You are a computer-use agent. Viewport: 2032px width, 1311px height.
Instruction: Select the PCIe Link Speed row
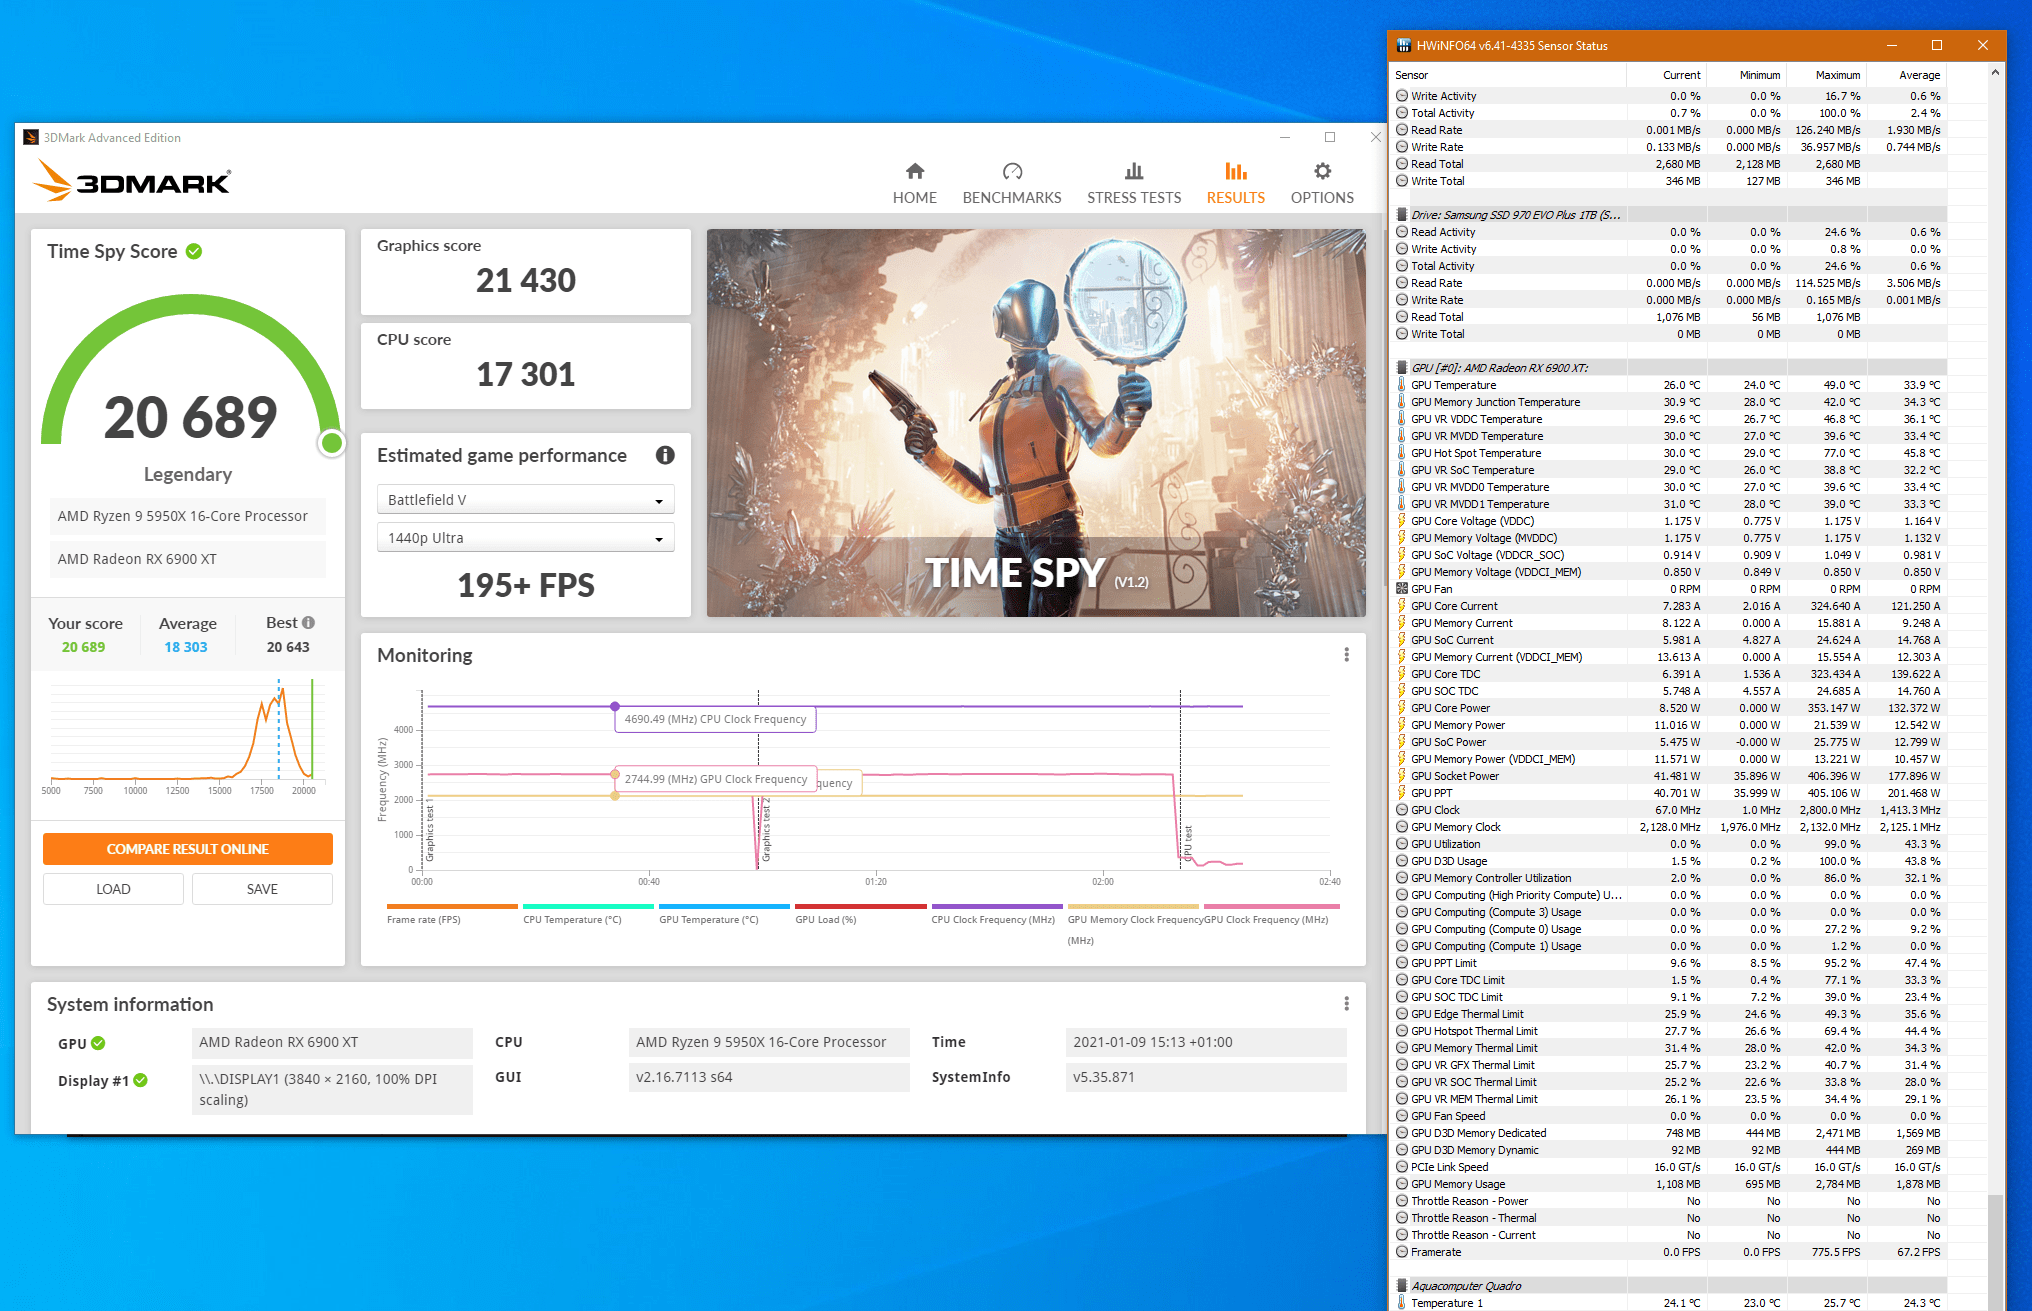(1670, 1167)
